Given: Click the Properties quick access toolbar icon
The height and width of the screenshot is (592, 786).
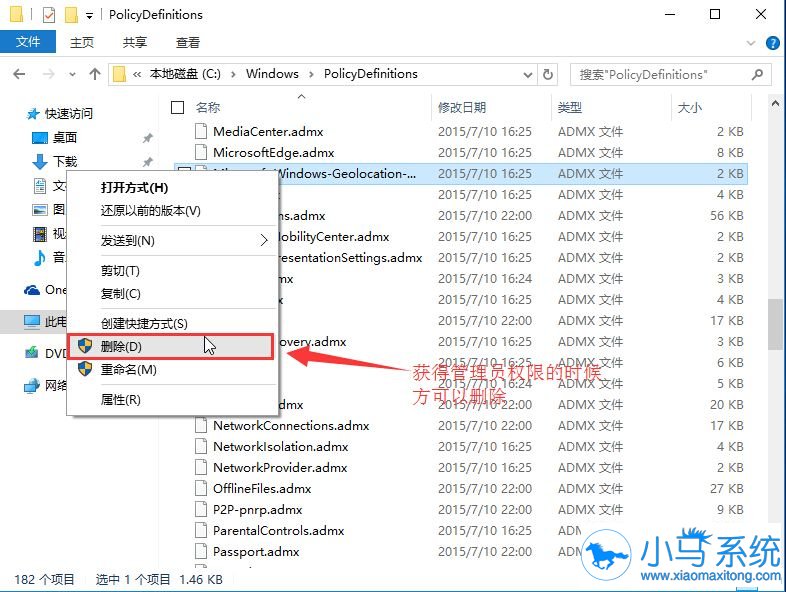Looking at the screenshot, I should coord(49,15).
